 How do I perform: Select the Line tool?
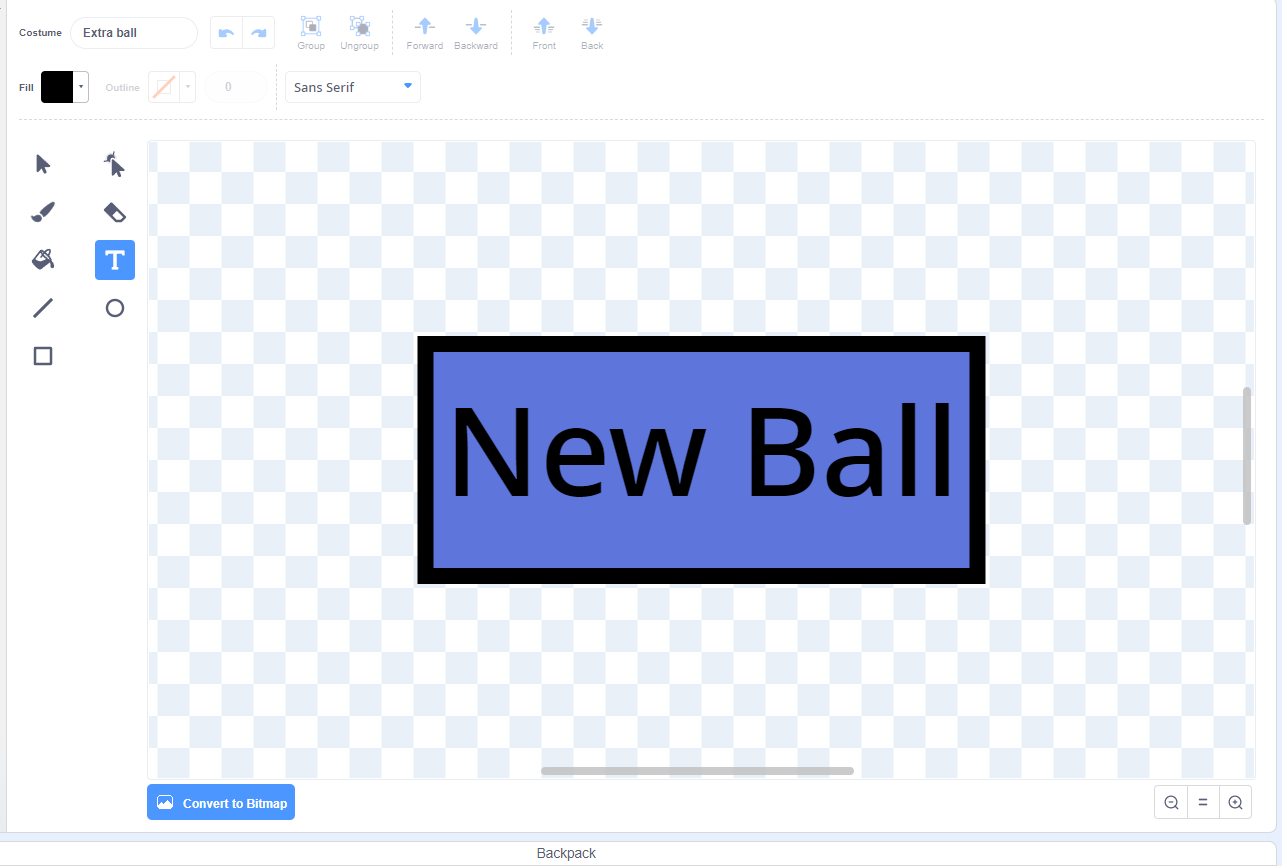[42, 307]
